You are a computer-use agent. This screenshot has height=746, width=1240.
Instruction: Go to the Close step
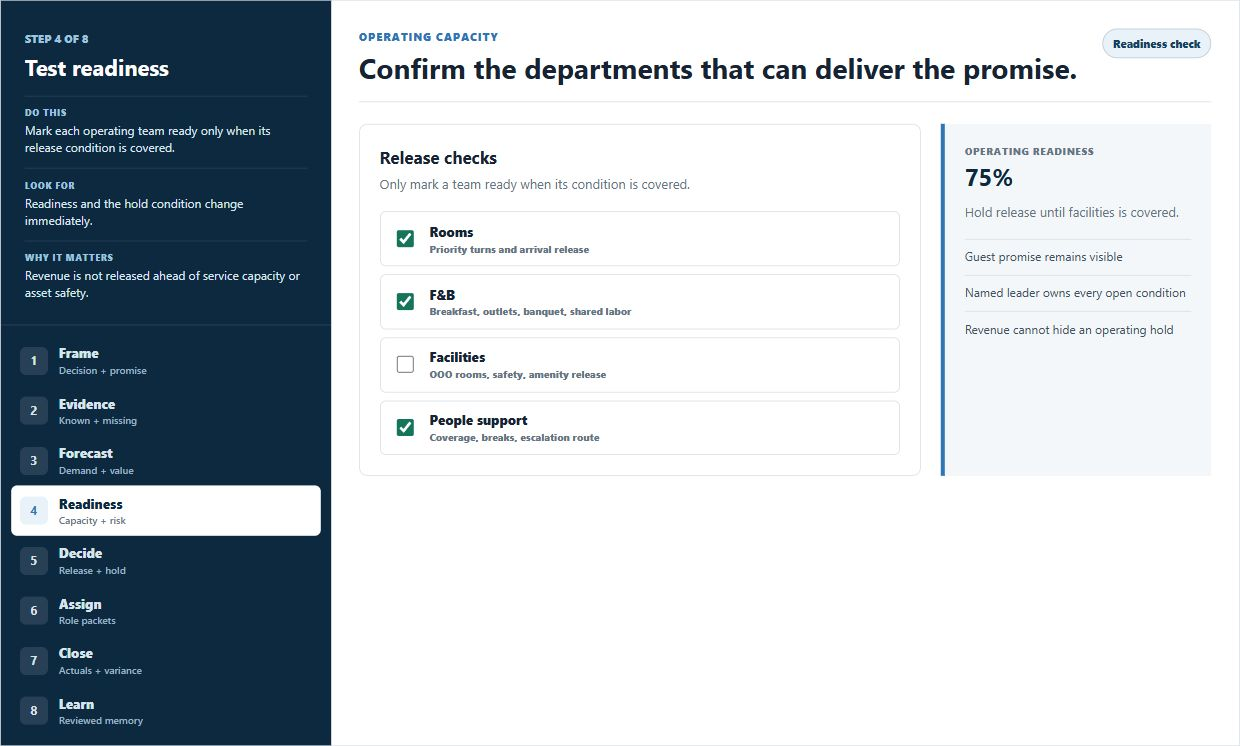click(x=166, y=661)
